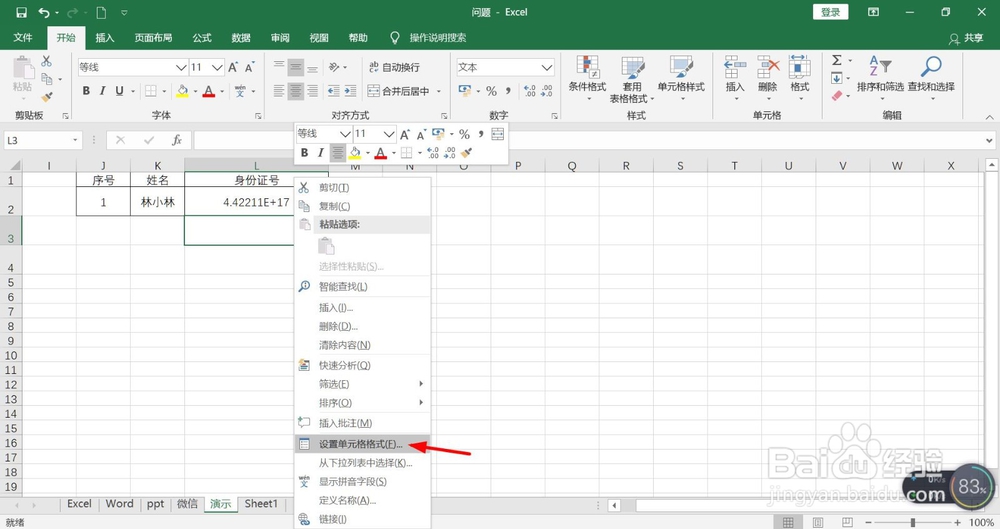Click the insert function fx icon
1000x529 pixels.
tap(177, 140)
